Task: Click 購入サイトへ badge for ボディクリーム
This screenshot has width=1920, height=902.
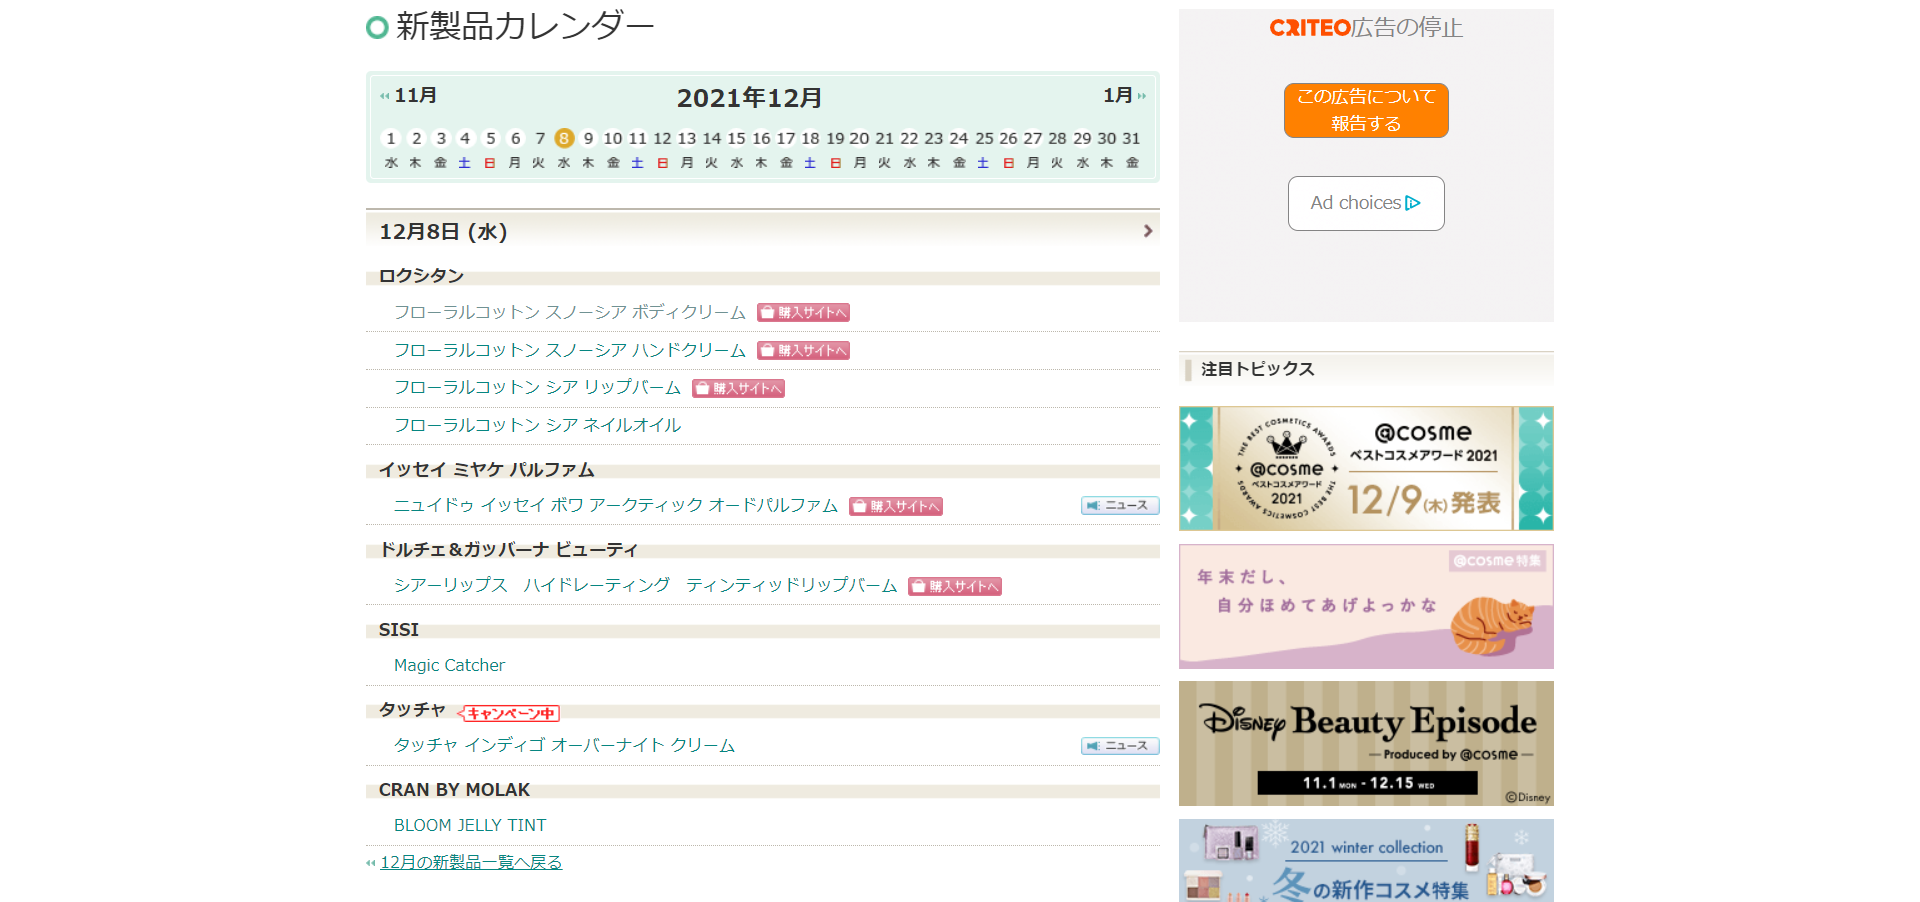Action: (x=803, y=312)
